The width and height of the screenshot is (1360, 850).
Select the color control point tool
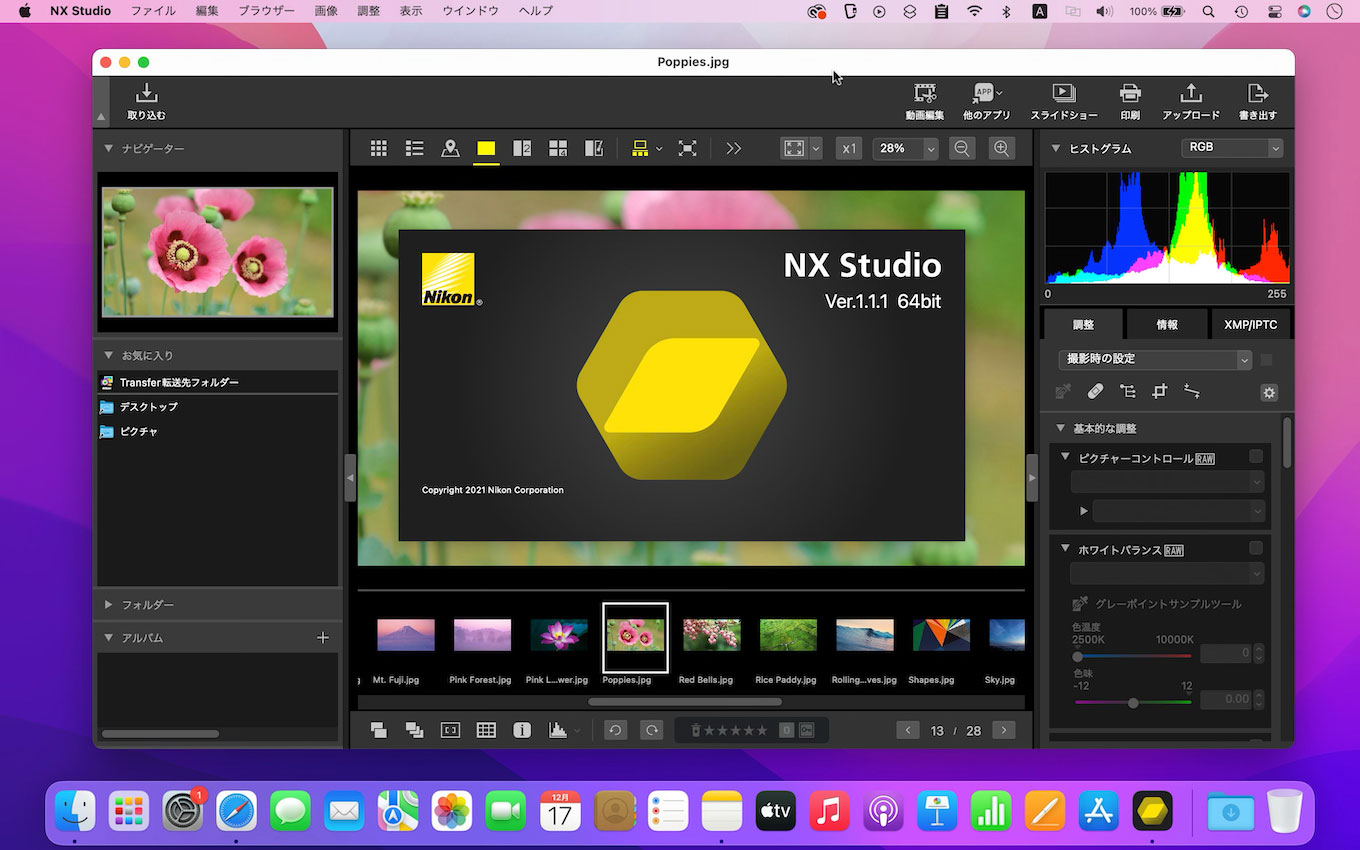[1127, 392]
